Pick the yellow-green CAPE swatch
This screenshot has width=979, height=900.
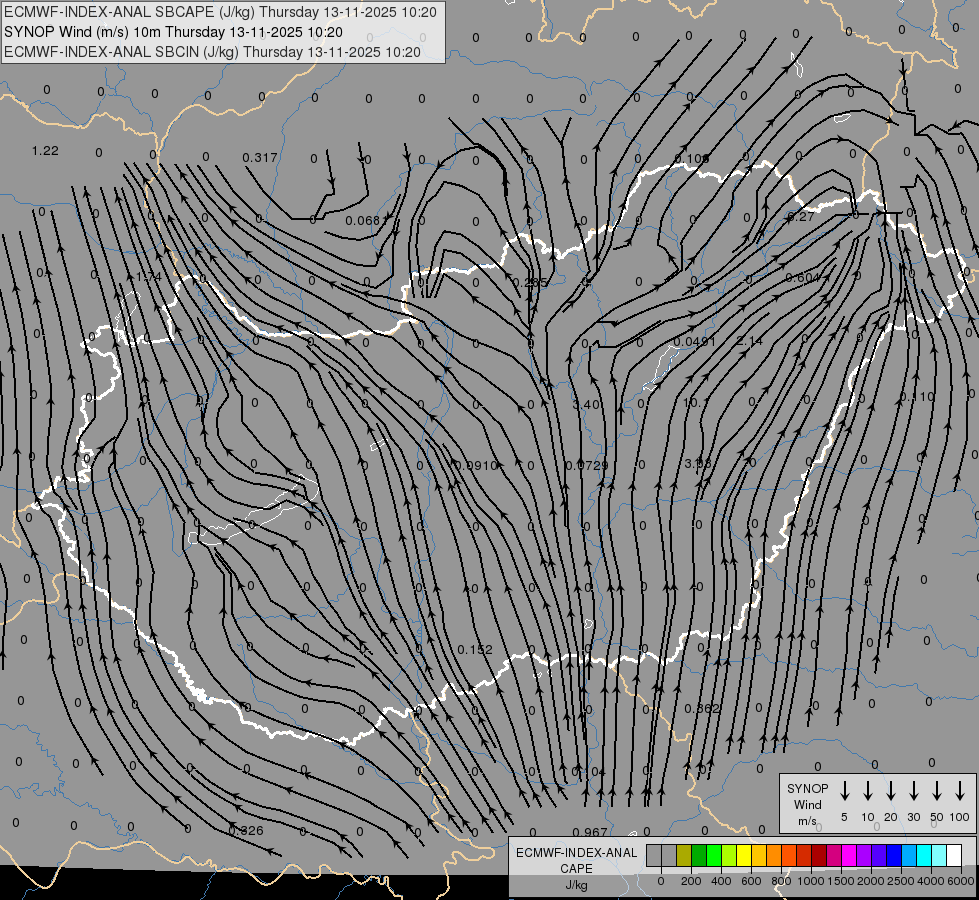(729, 856)
